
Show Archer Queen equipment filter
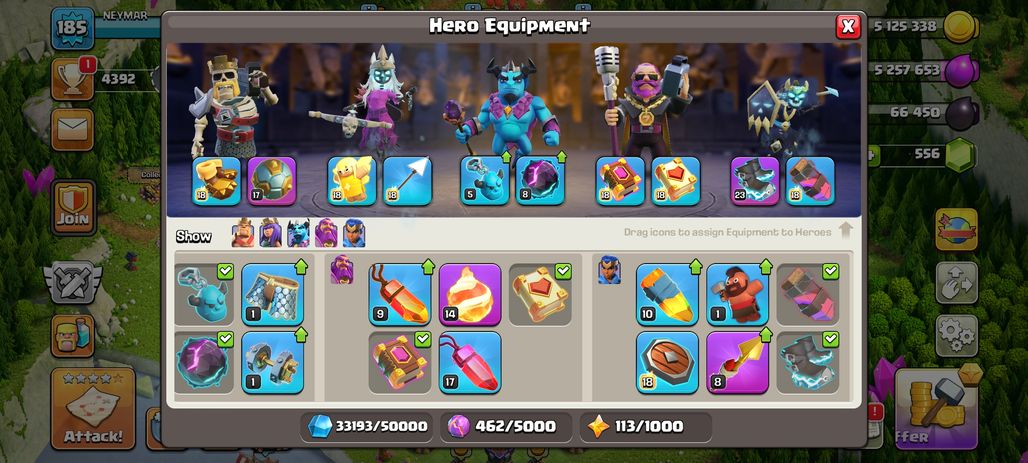(270, 233)
